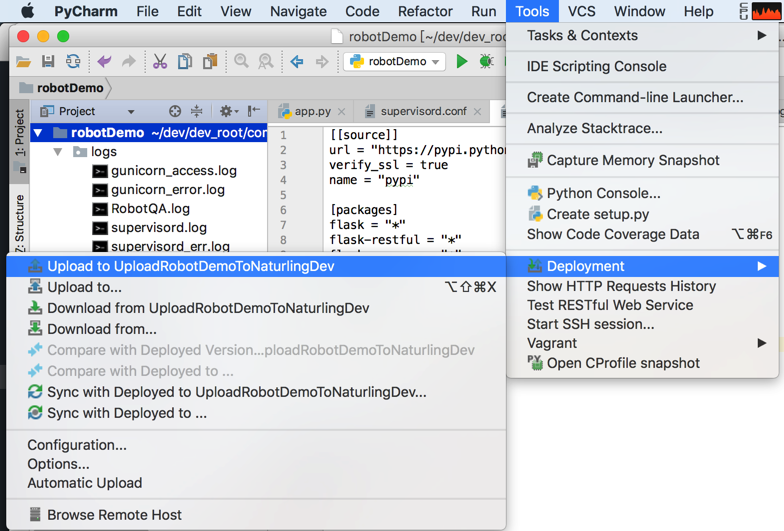This screenshot has height=531, width=784.
Task: Close the app.py editor tab
Action: 342,112
